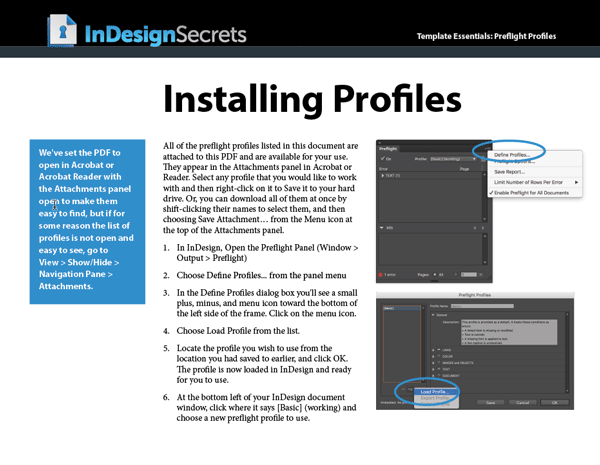
Task: Toggle the IMAGES and OBJECTS checkbox
Action: point(439,362)
